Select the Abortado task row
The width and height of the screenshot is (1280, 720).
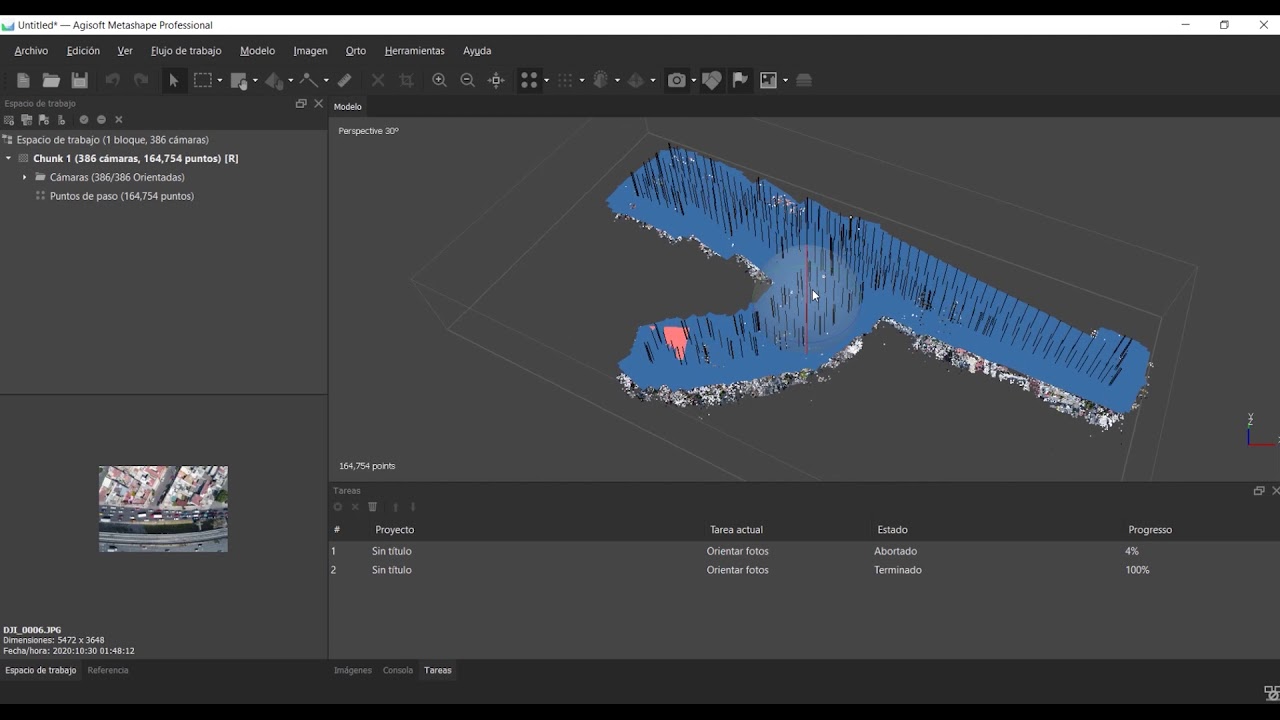click(804, 551)
